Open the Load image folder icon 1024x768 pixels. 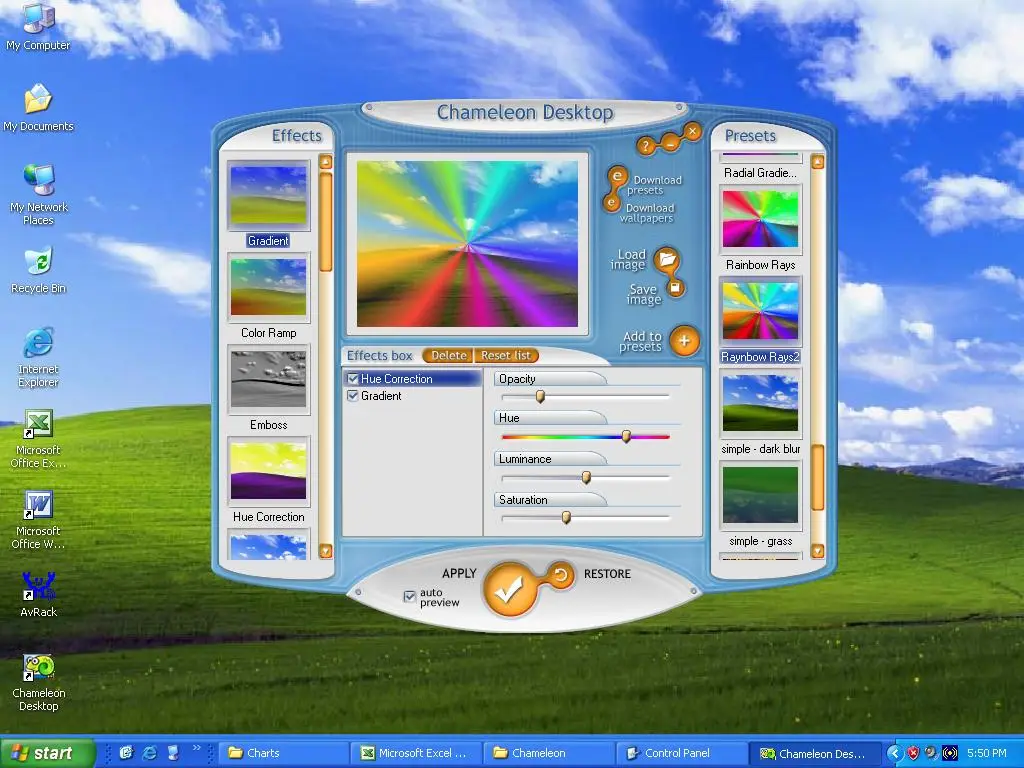click(667, 259)
